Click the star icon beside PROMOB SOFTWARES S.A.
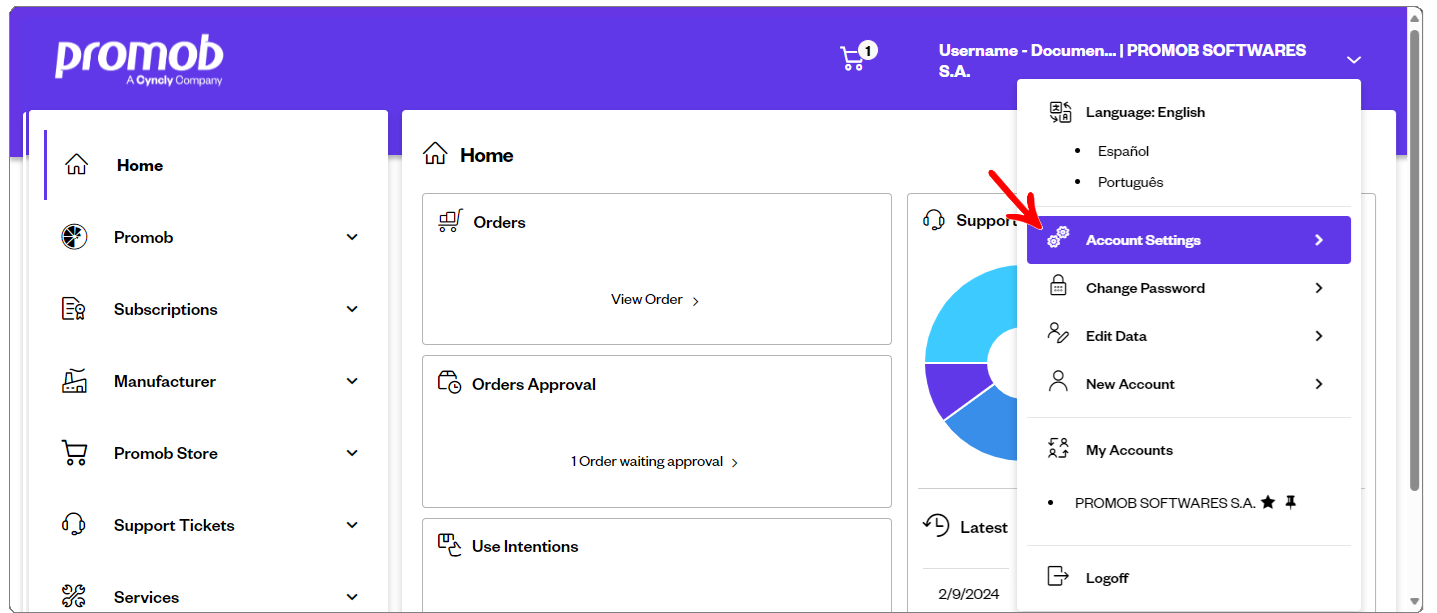Screen dimensions: 1437x613 coord(1268,502)
